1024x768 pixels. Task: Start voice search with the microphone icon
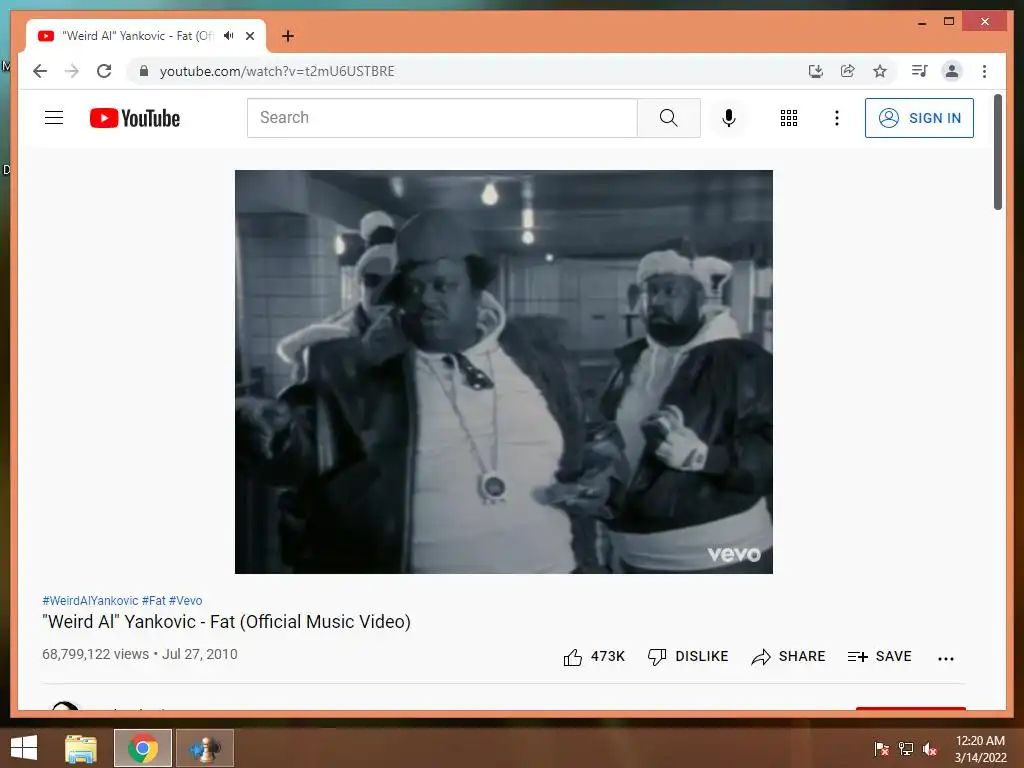[729, 118]
